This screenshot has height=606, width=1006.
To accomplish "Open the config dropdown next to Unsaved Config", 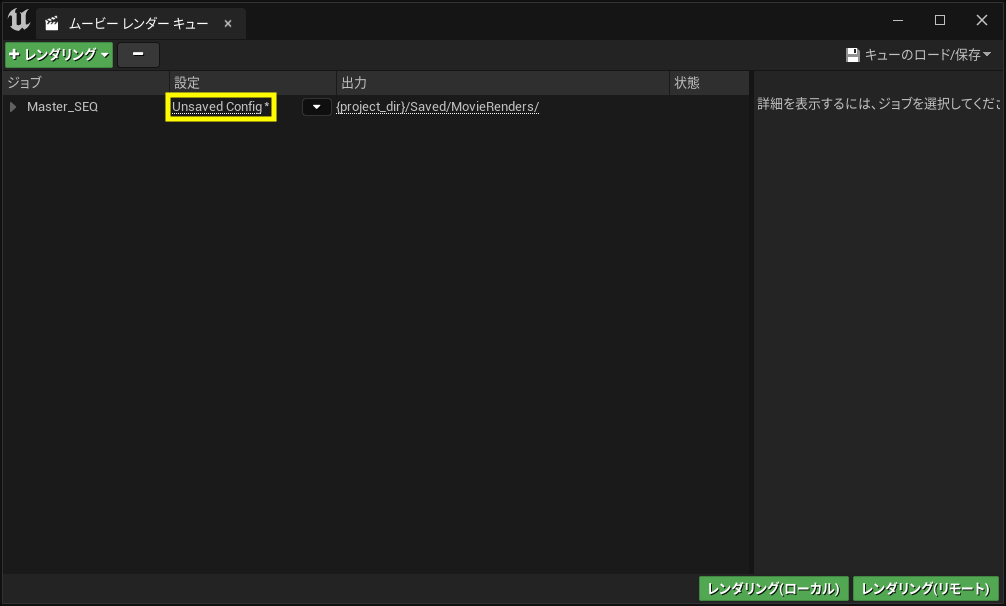I will coord(317,106).
